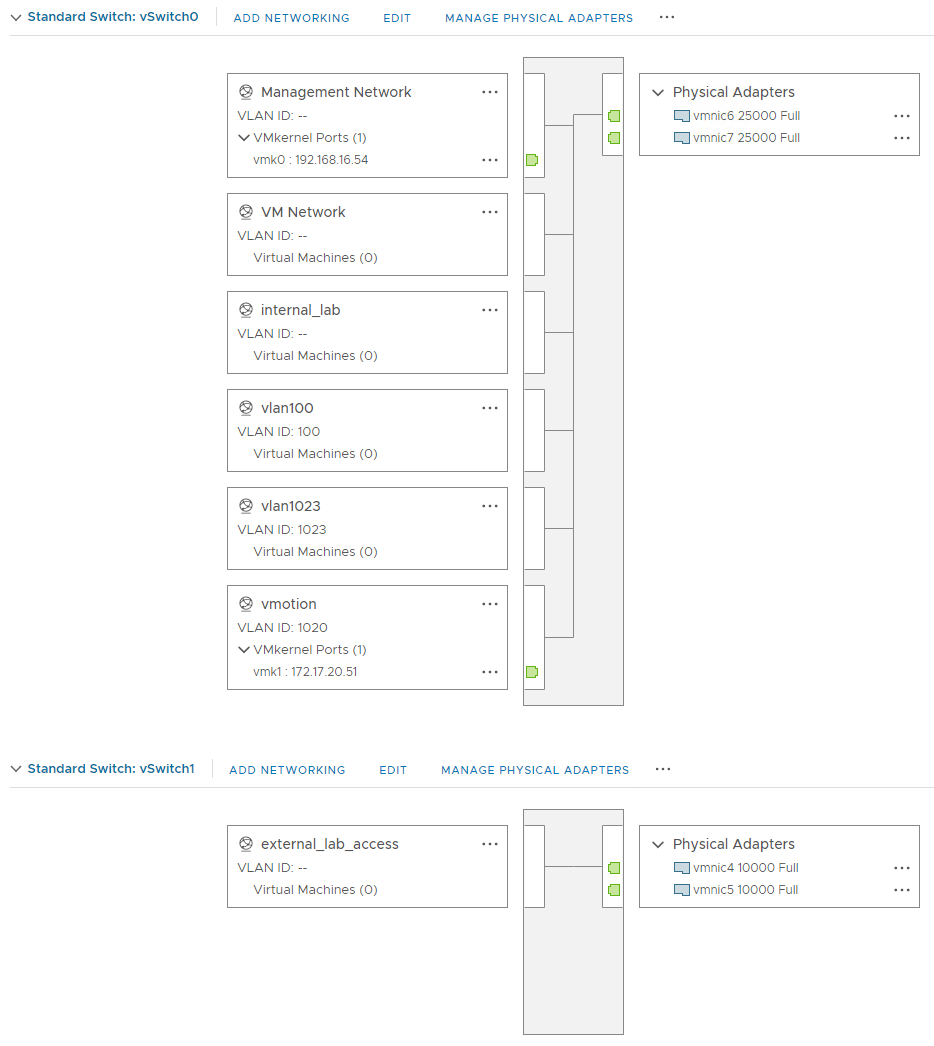Collapse VMkernel Ports under Management Network
934x1046 pixels.
coord(244,135)
